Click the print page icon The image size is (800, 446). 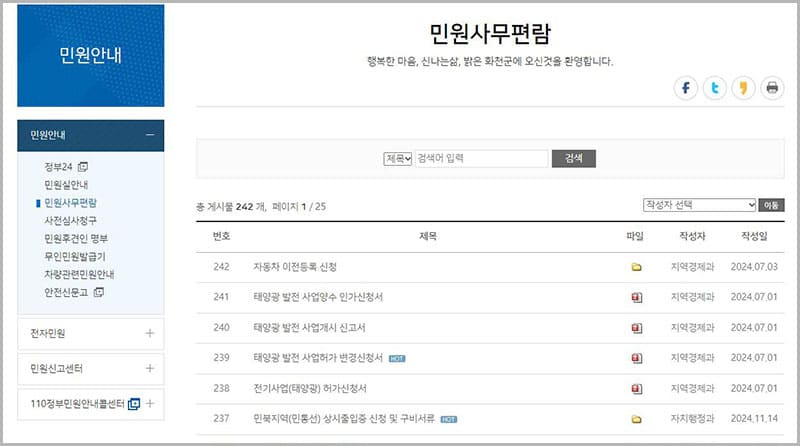click(771, 88)
